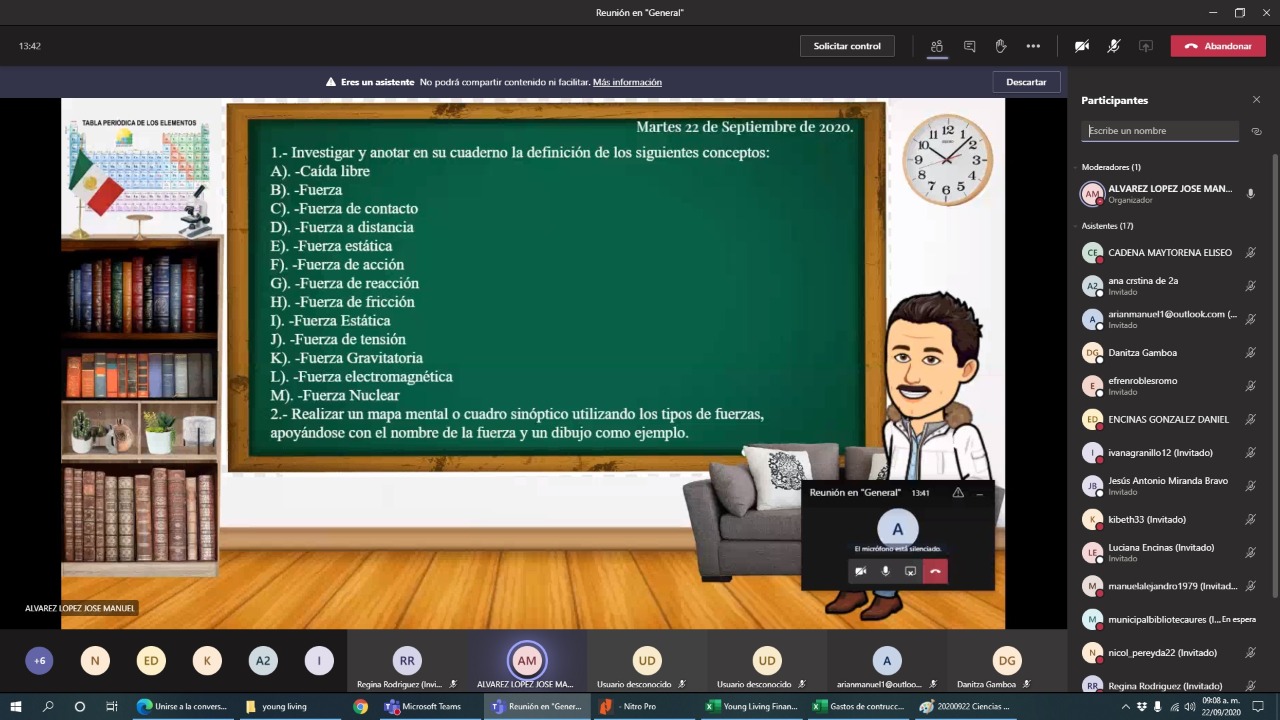The width and height of the screenshot is (1280, 720).
Task: Click the Solicitar control button
Action: [x=847, y=46]
